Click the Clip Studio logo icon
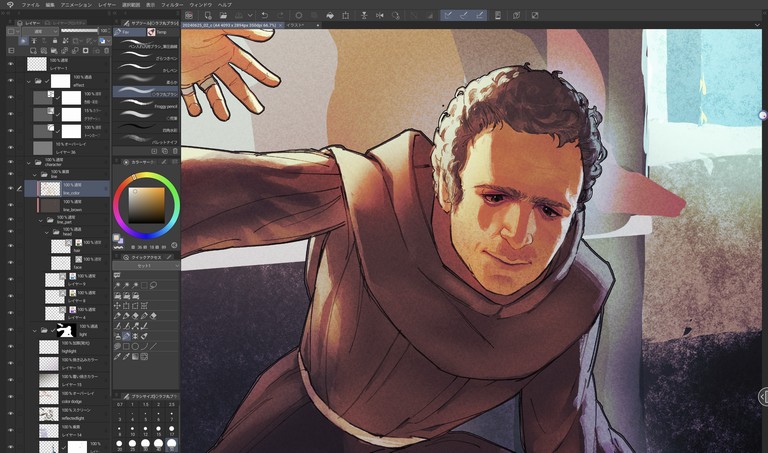 10,4
